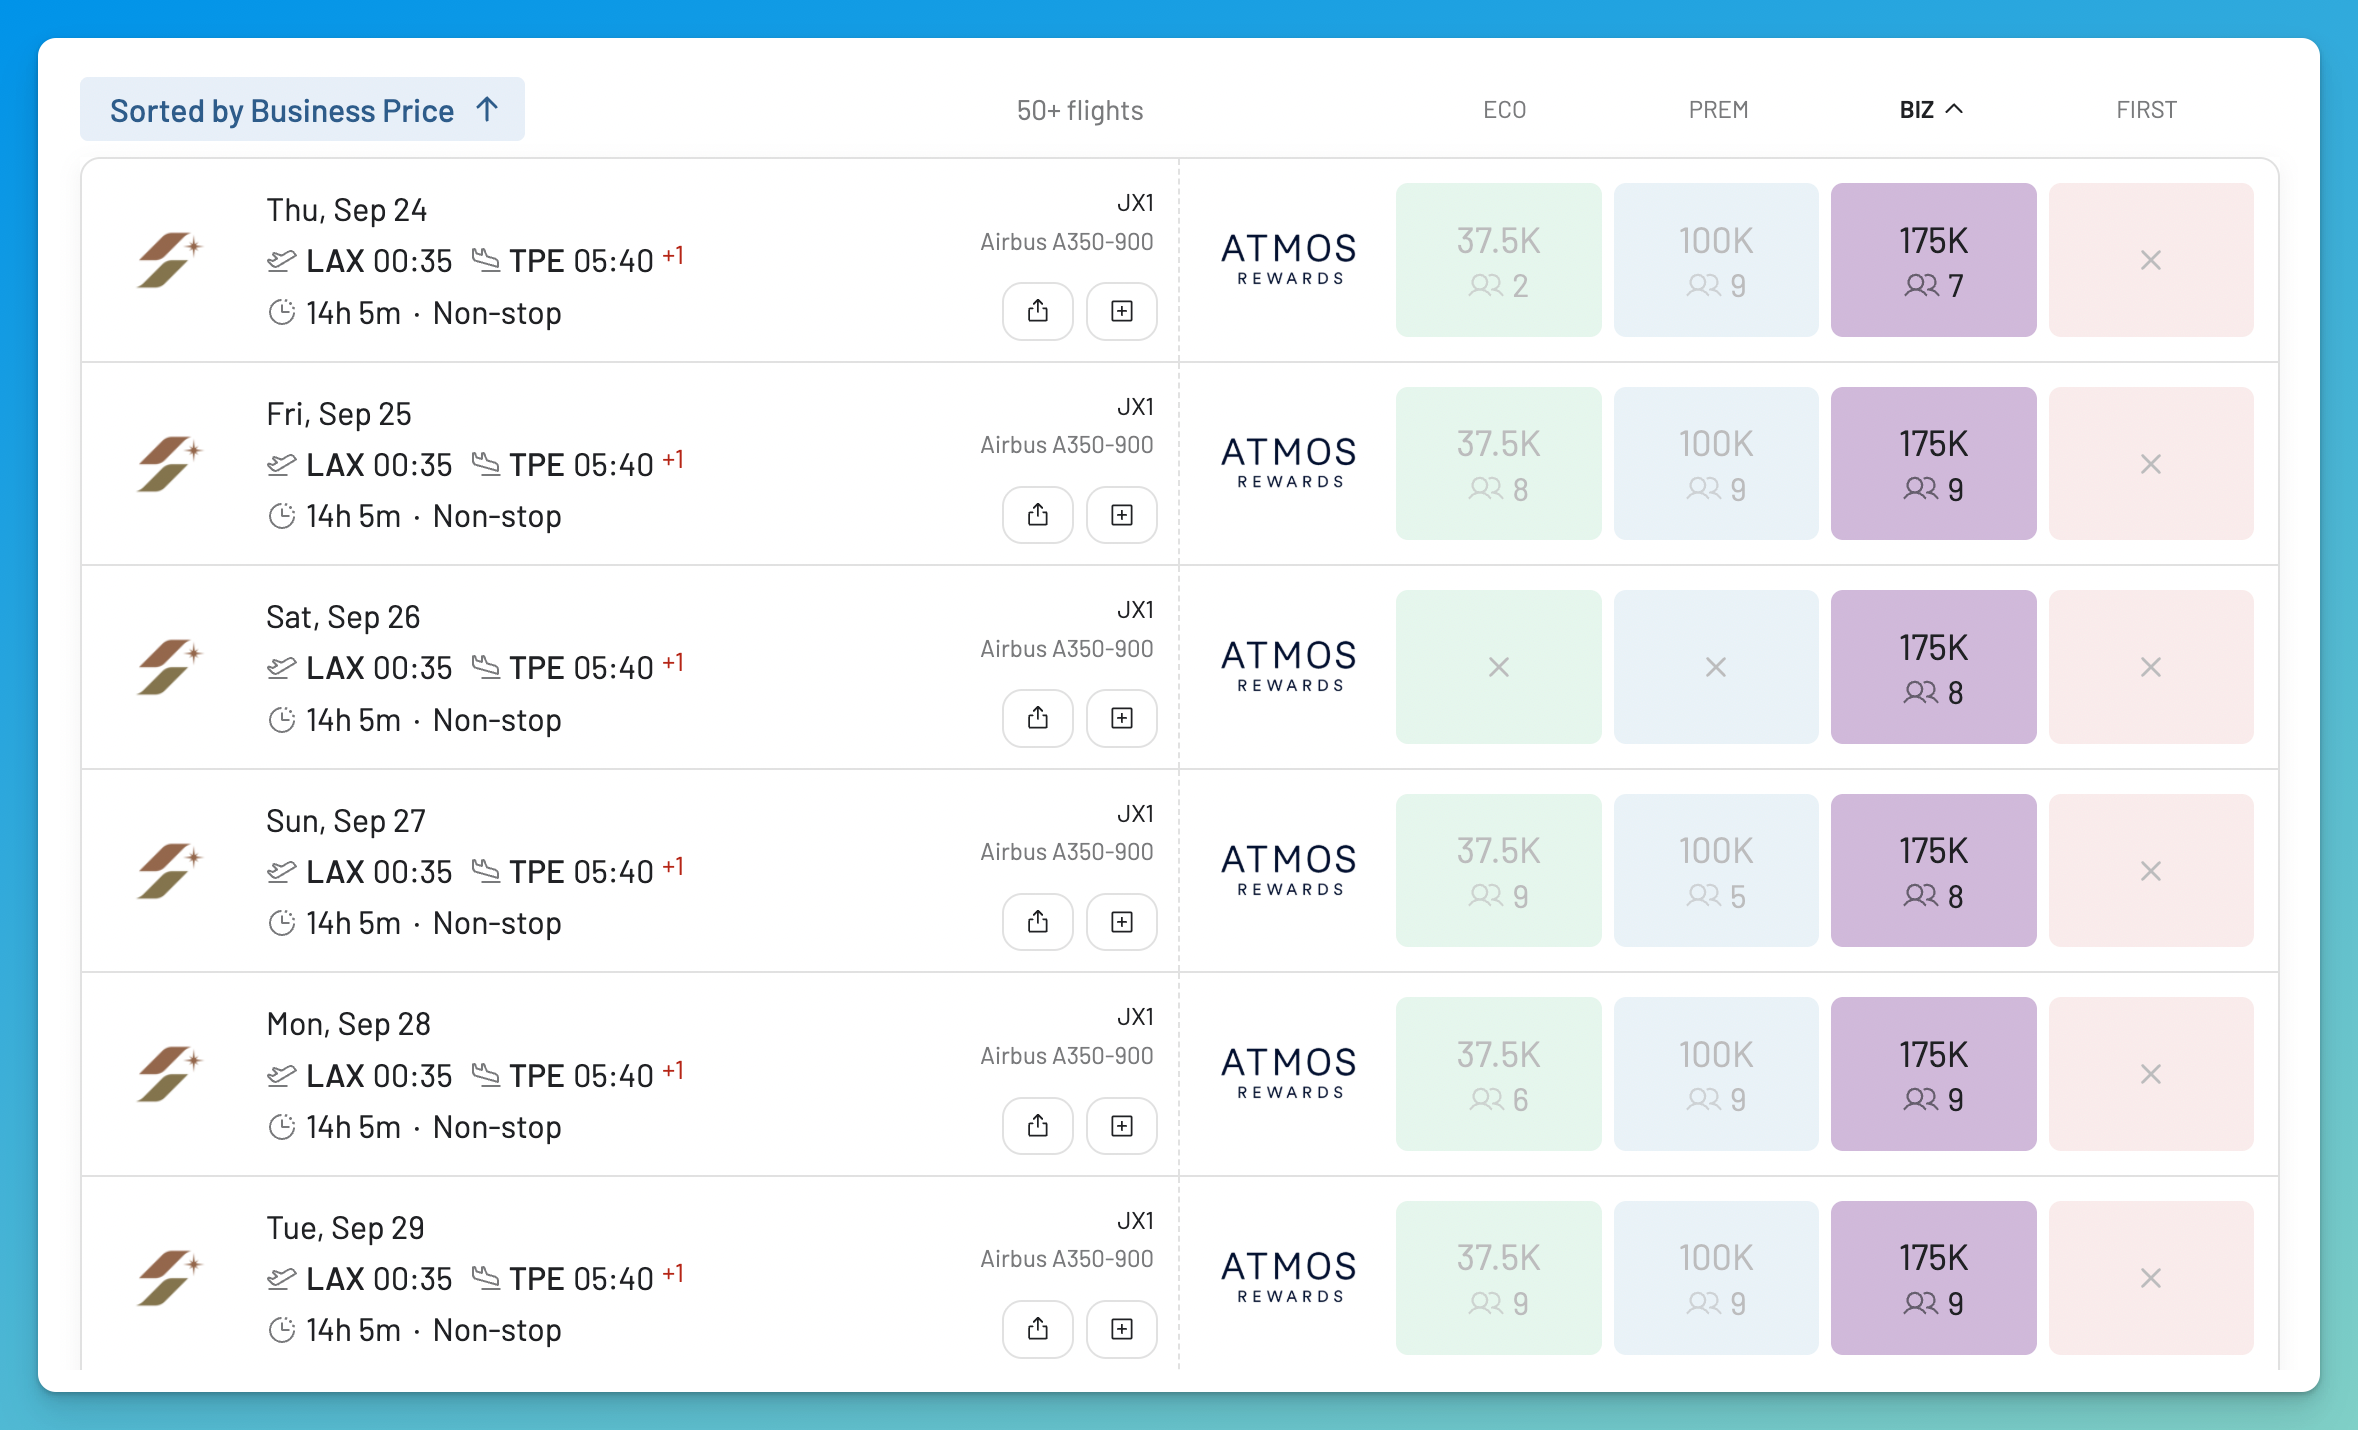Screen dimensions: 2358x1430
Task: Select 100K premium fare with 5 seats, Sep 27
Action: pos(1716,871)
